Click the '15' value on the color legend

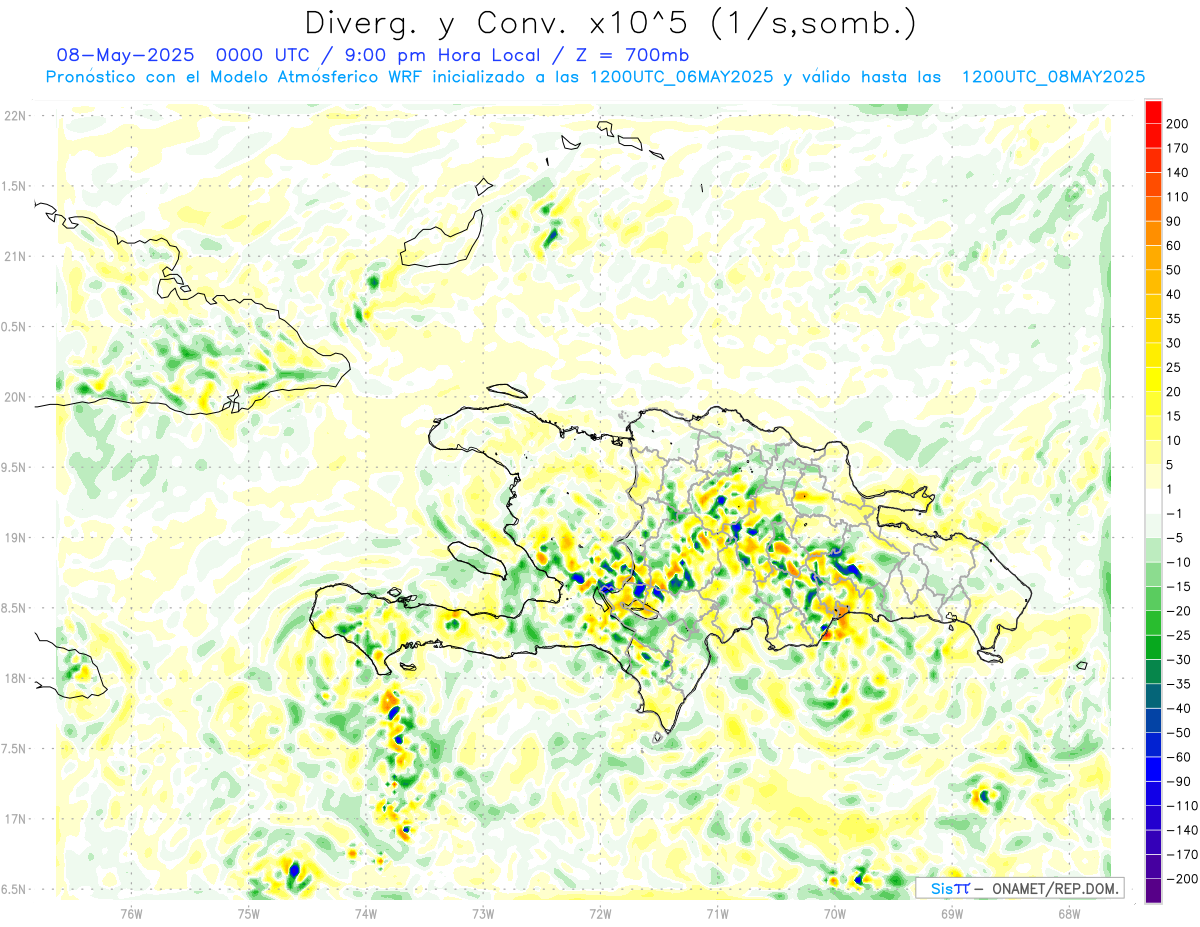pyautogui.click(x=1175, y=416)
